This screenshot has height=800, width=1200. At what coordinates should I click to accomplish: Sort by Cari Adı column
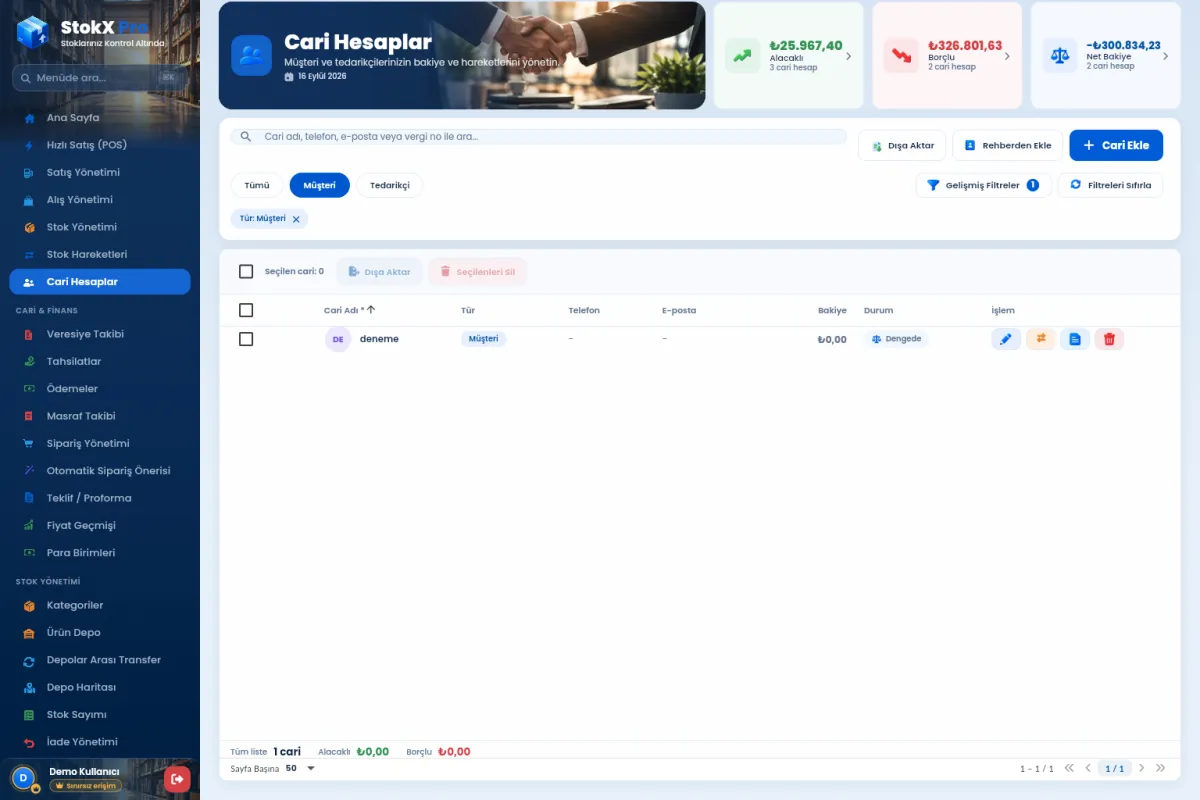tap(349, 310)
